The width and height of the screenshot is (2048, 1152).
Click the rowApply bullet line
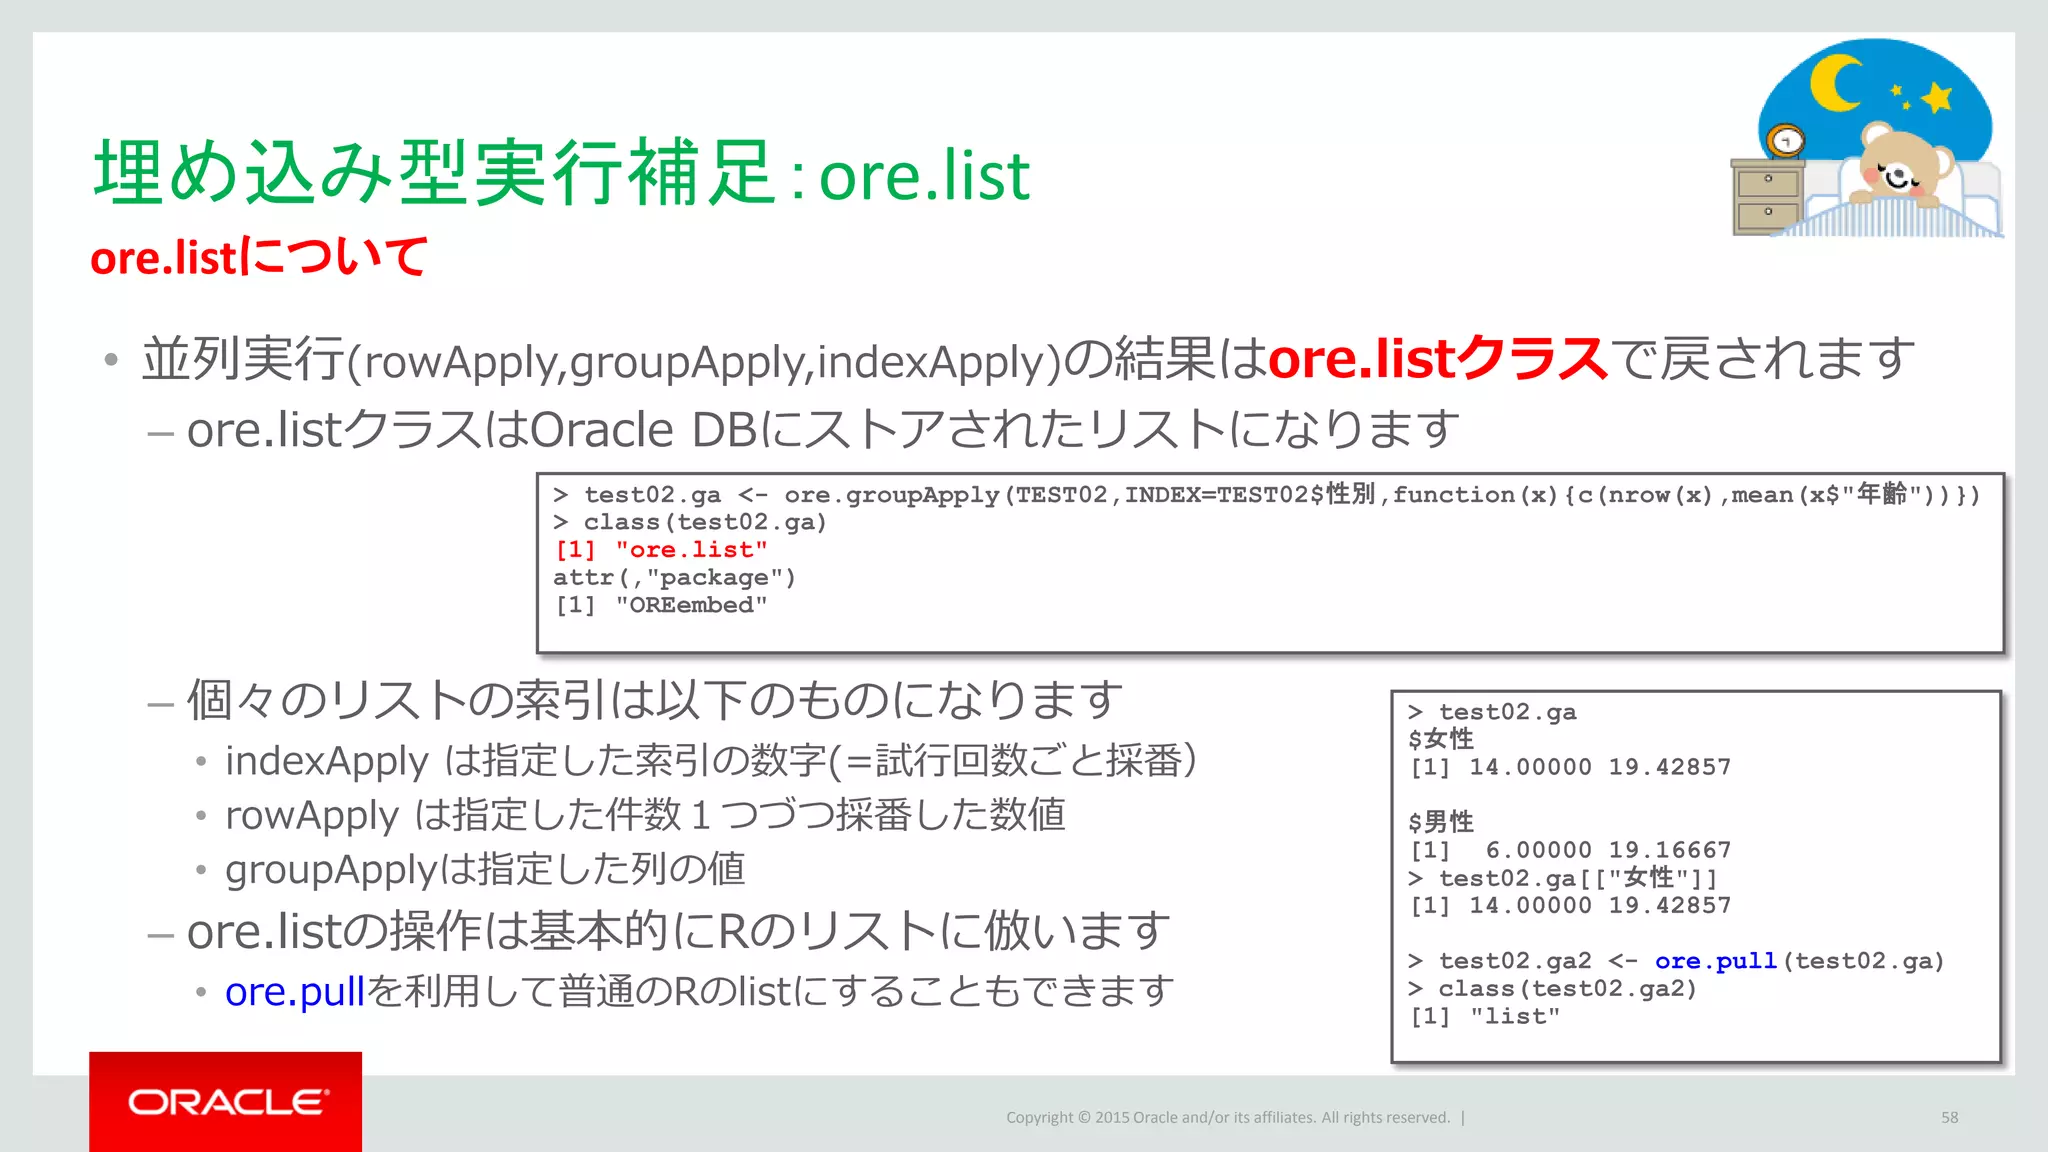pyautogui.click(x=645, y=815)
